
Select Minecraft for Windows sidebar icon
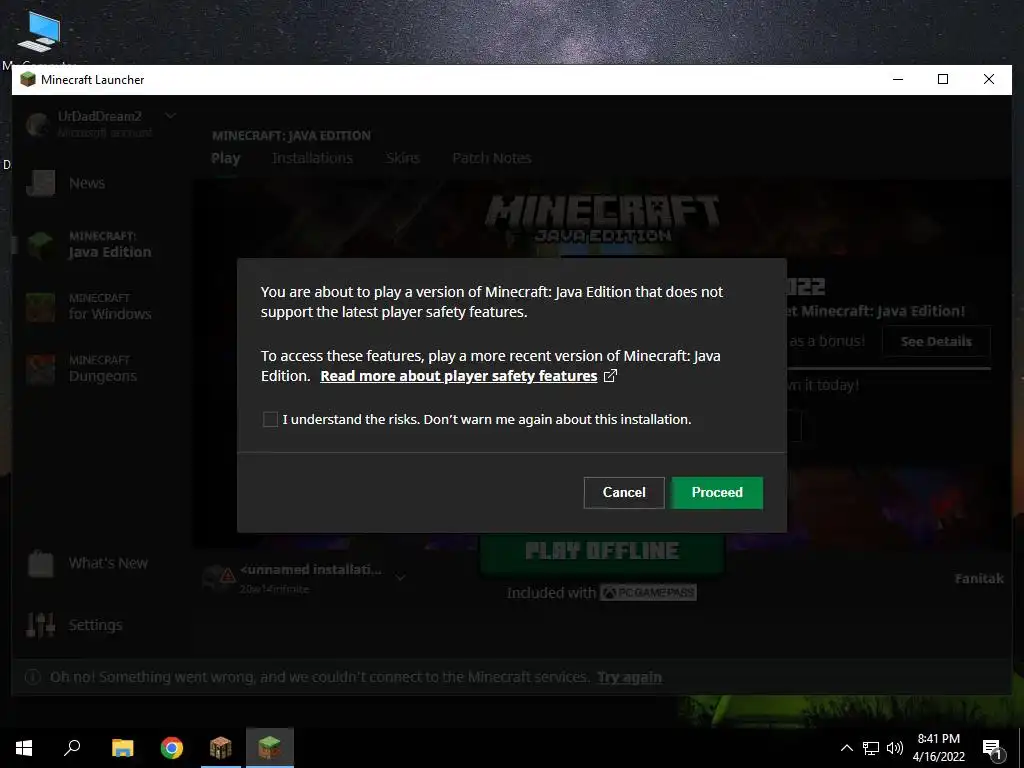[40, 307]
